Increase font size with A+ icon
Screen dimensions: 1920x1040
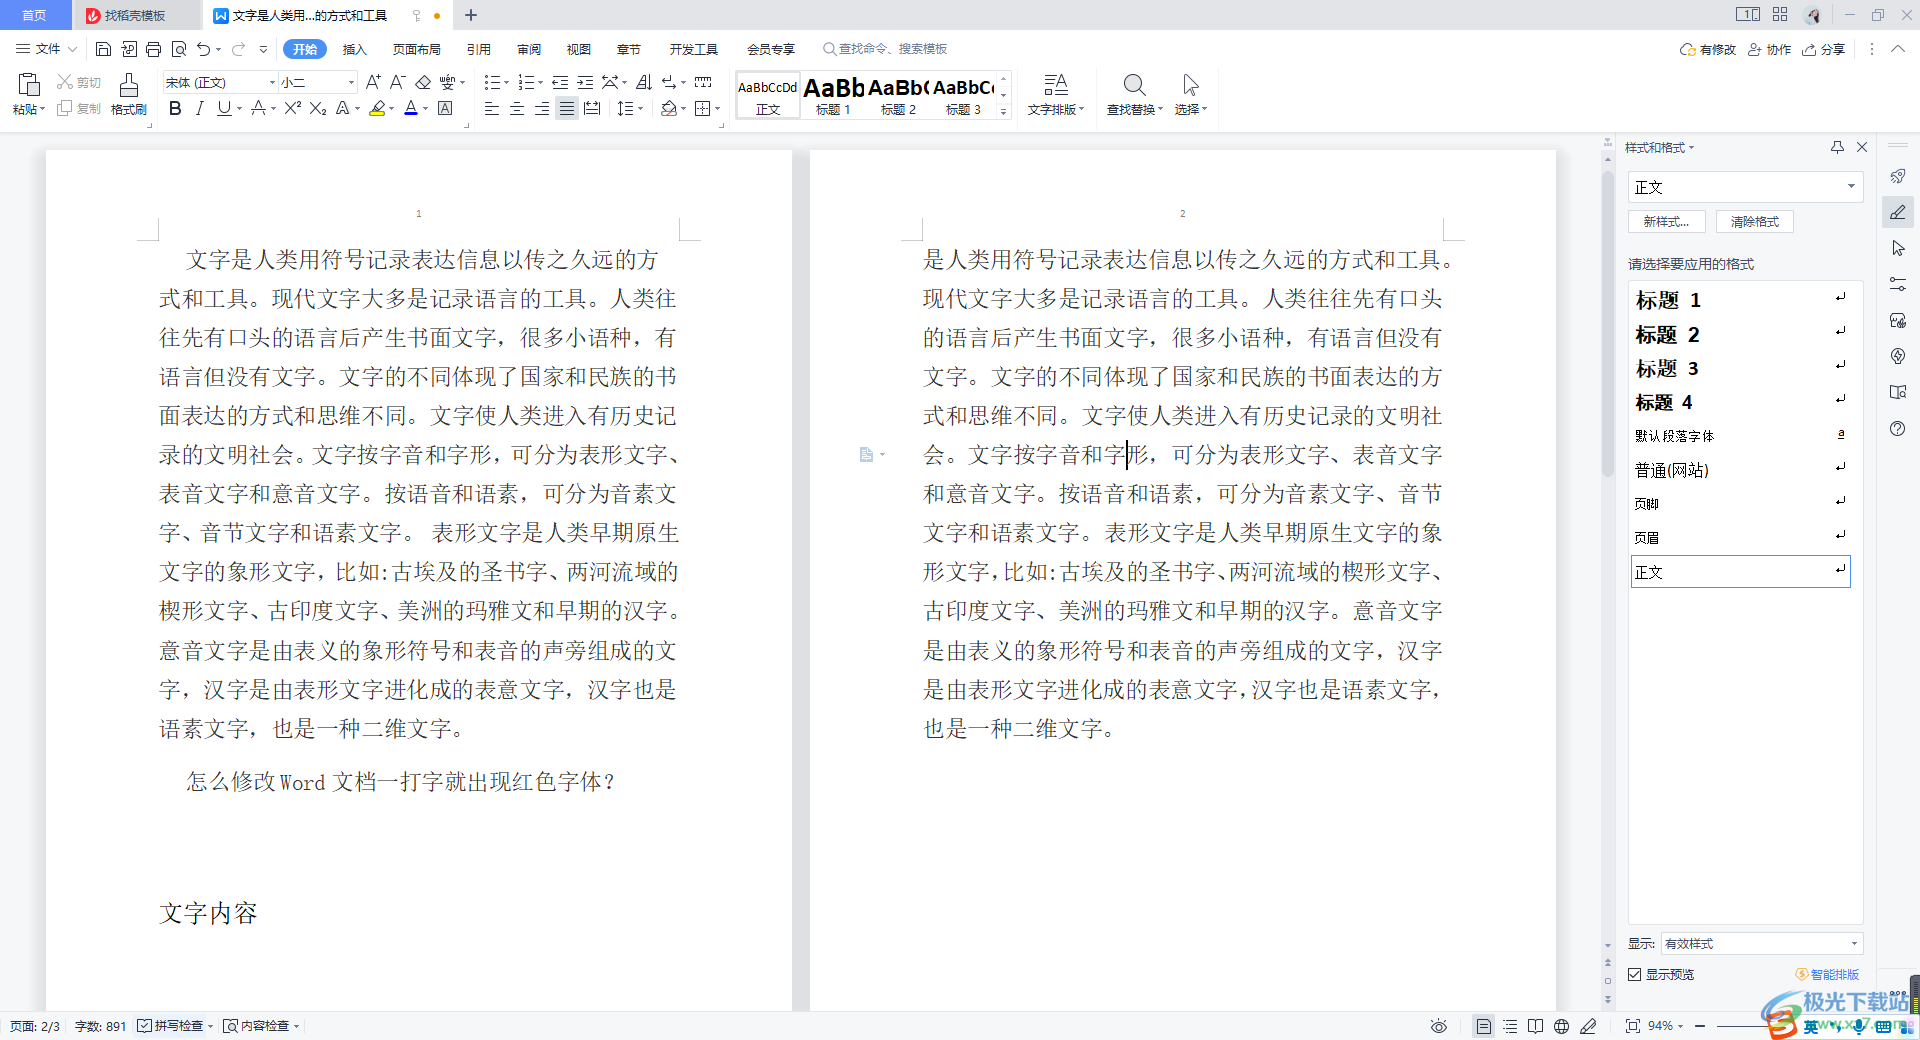[373, 82]
